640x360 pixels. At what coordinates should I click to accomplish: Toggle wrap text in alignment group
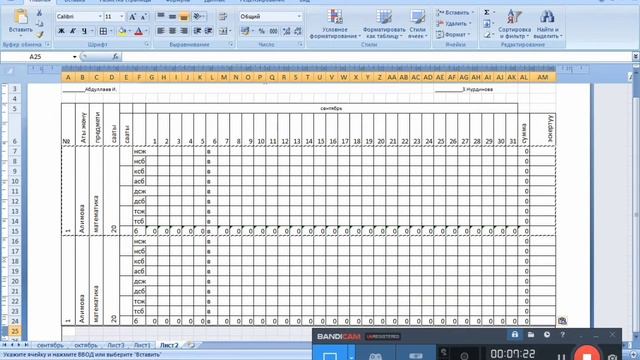click(x=223, y=16)
